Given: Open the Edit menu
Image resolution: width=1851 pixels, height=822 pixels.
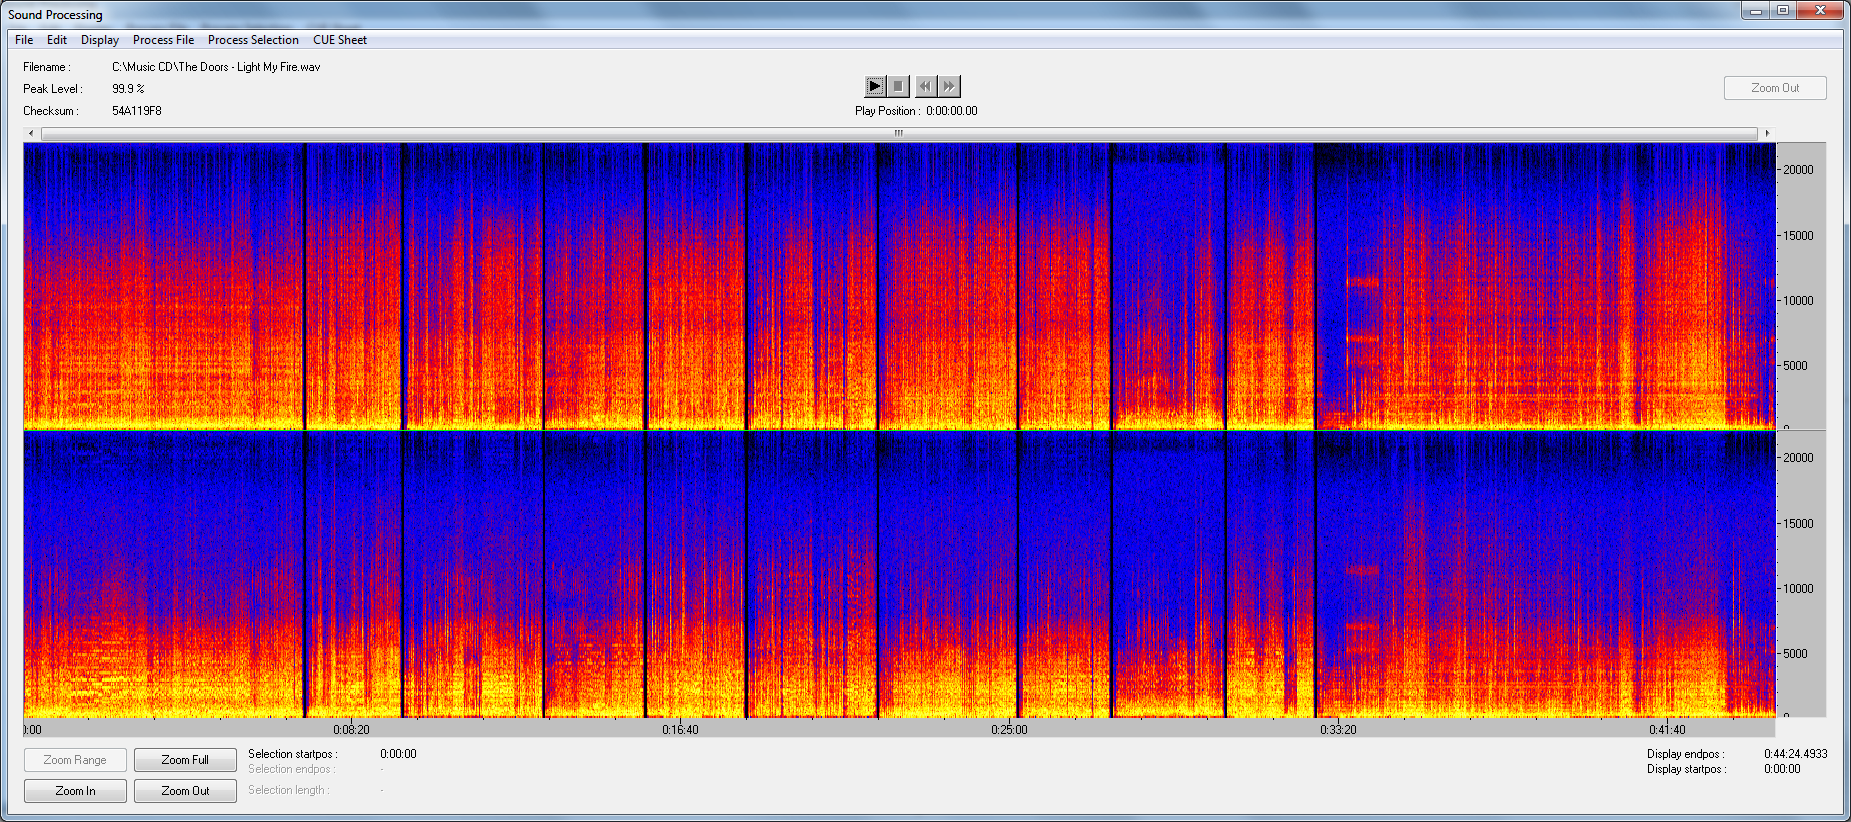Looking at the screenshot, I should click(x=57, y=40).
